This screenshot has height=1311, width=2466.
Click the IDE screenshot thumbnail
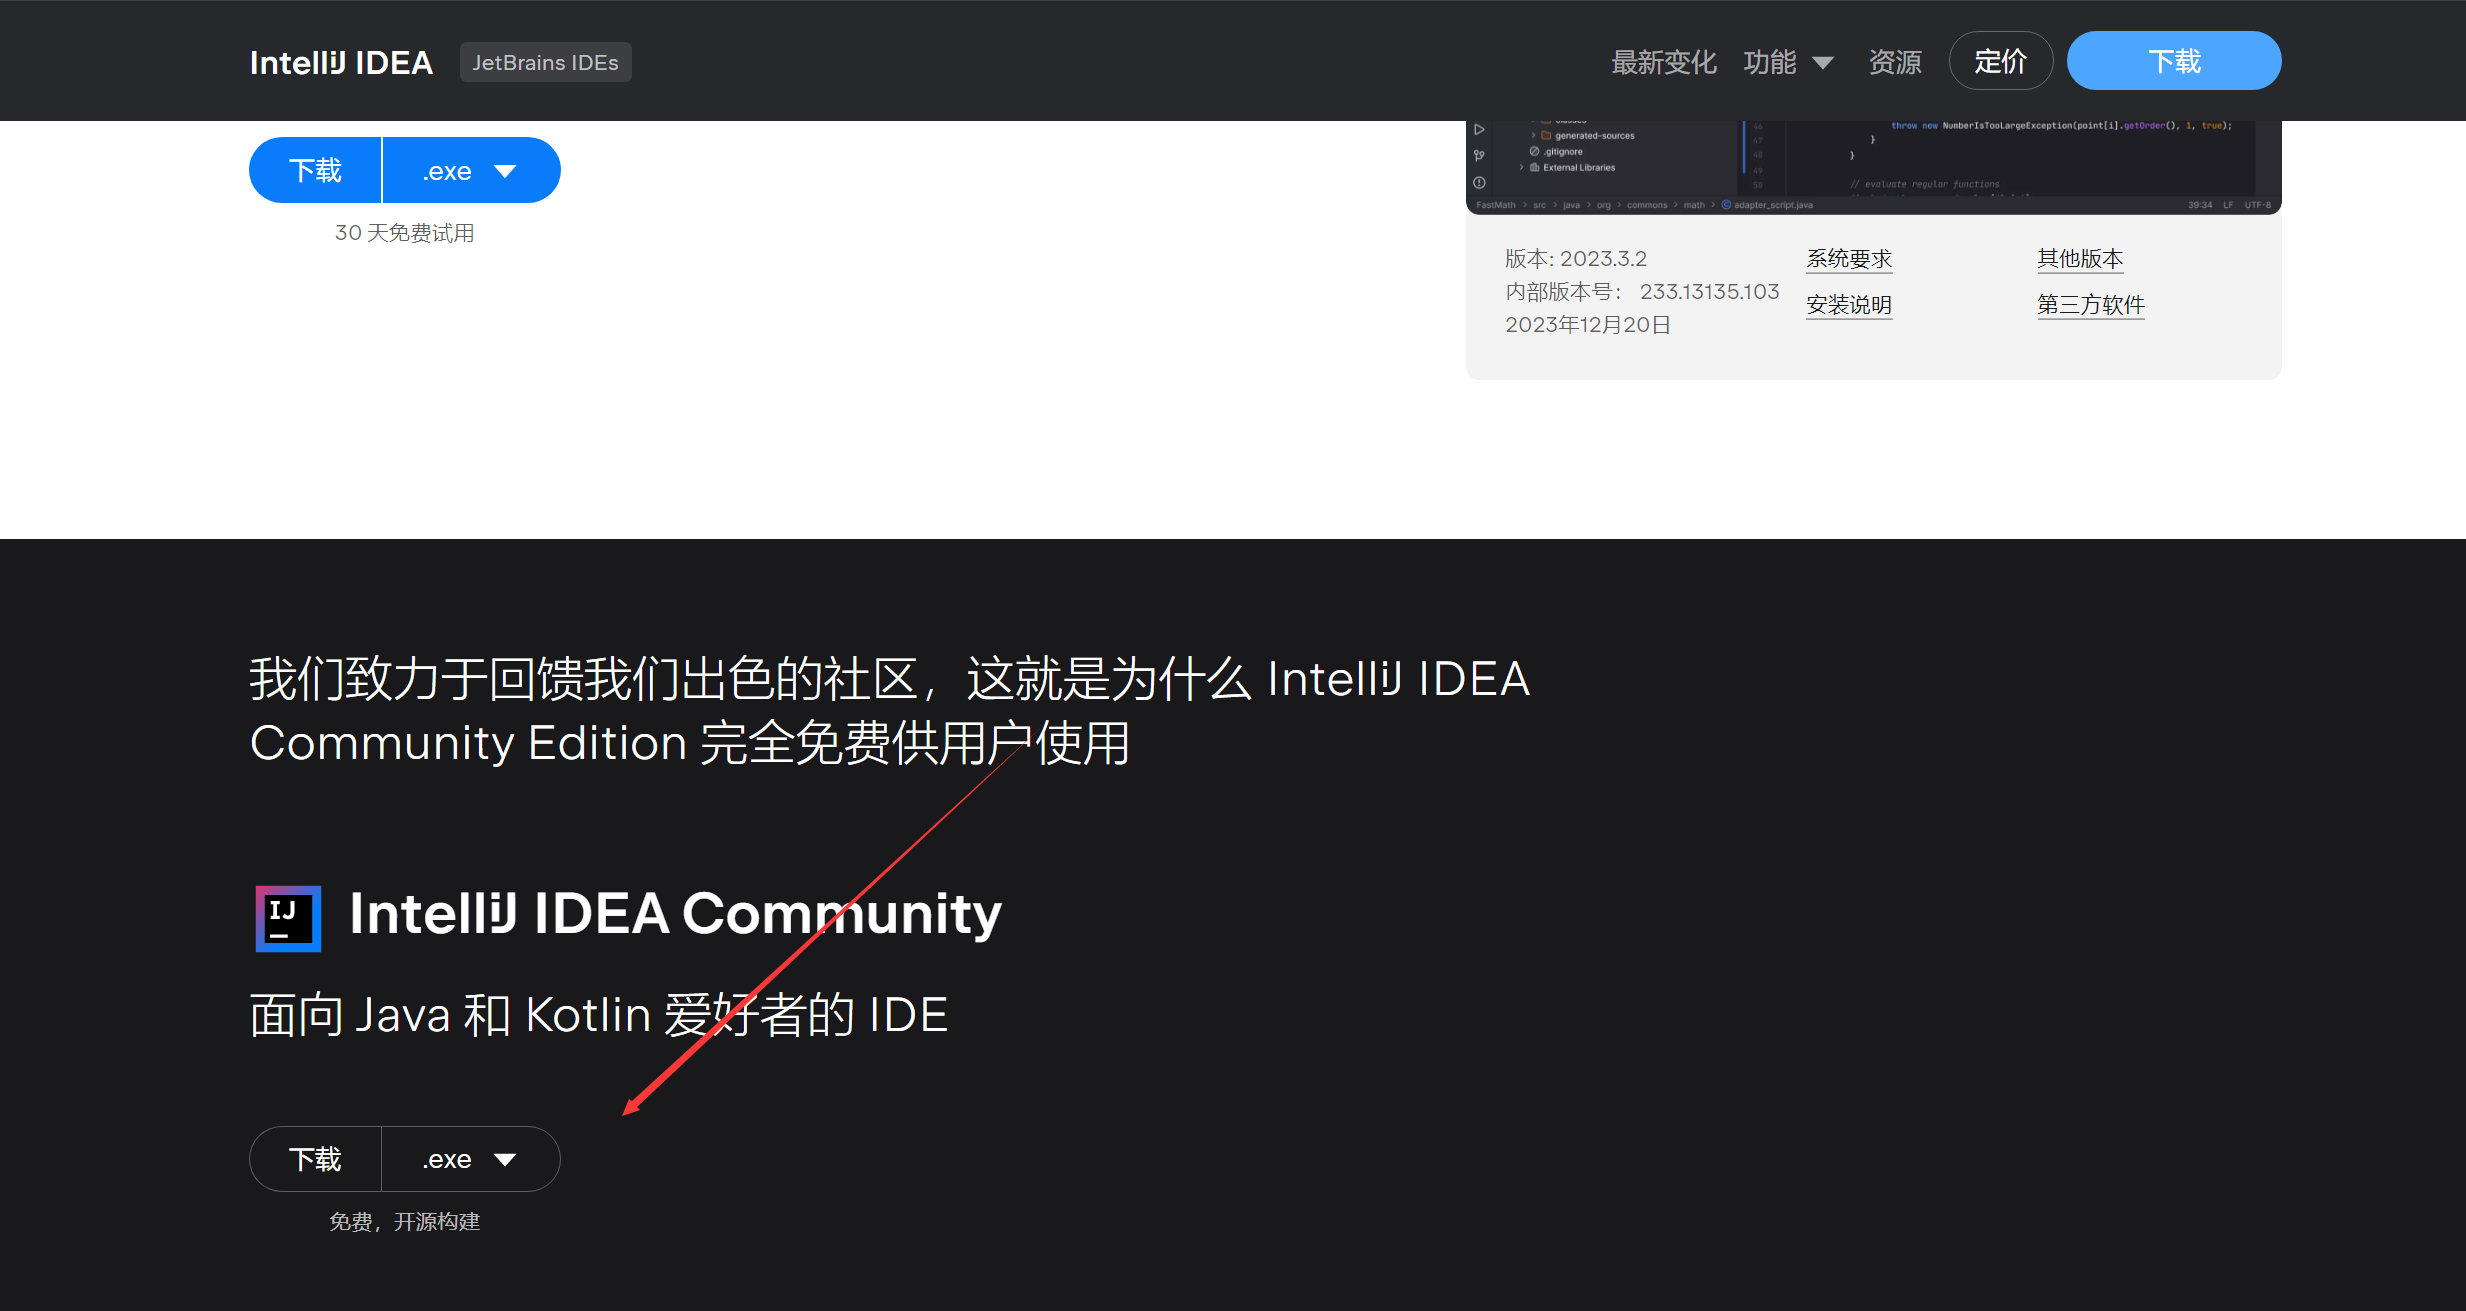(x=1873, y=167)
